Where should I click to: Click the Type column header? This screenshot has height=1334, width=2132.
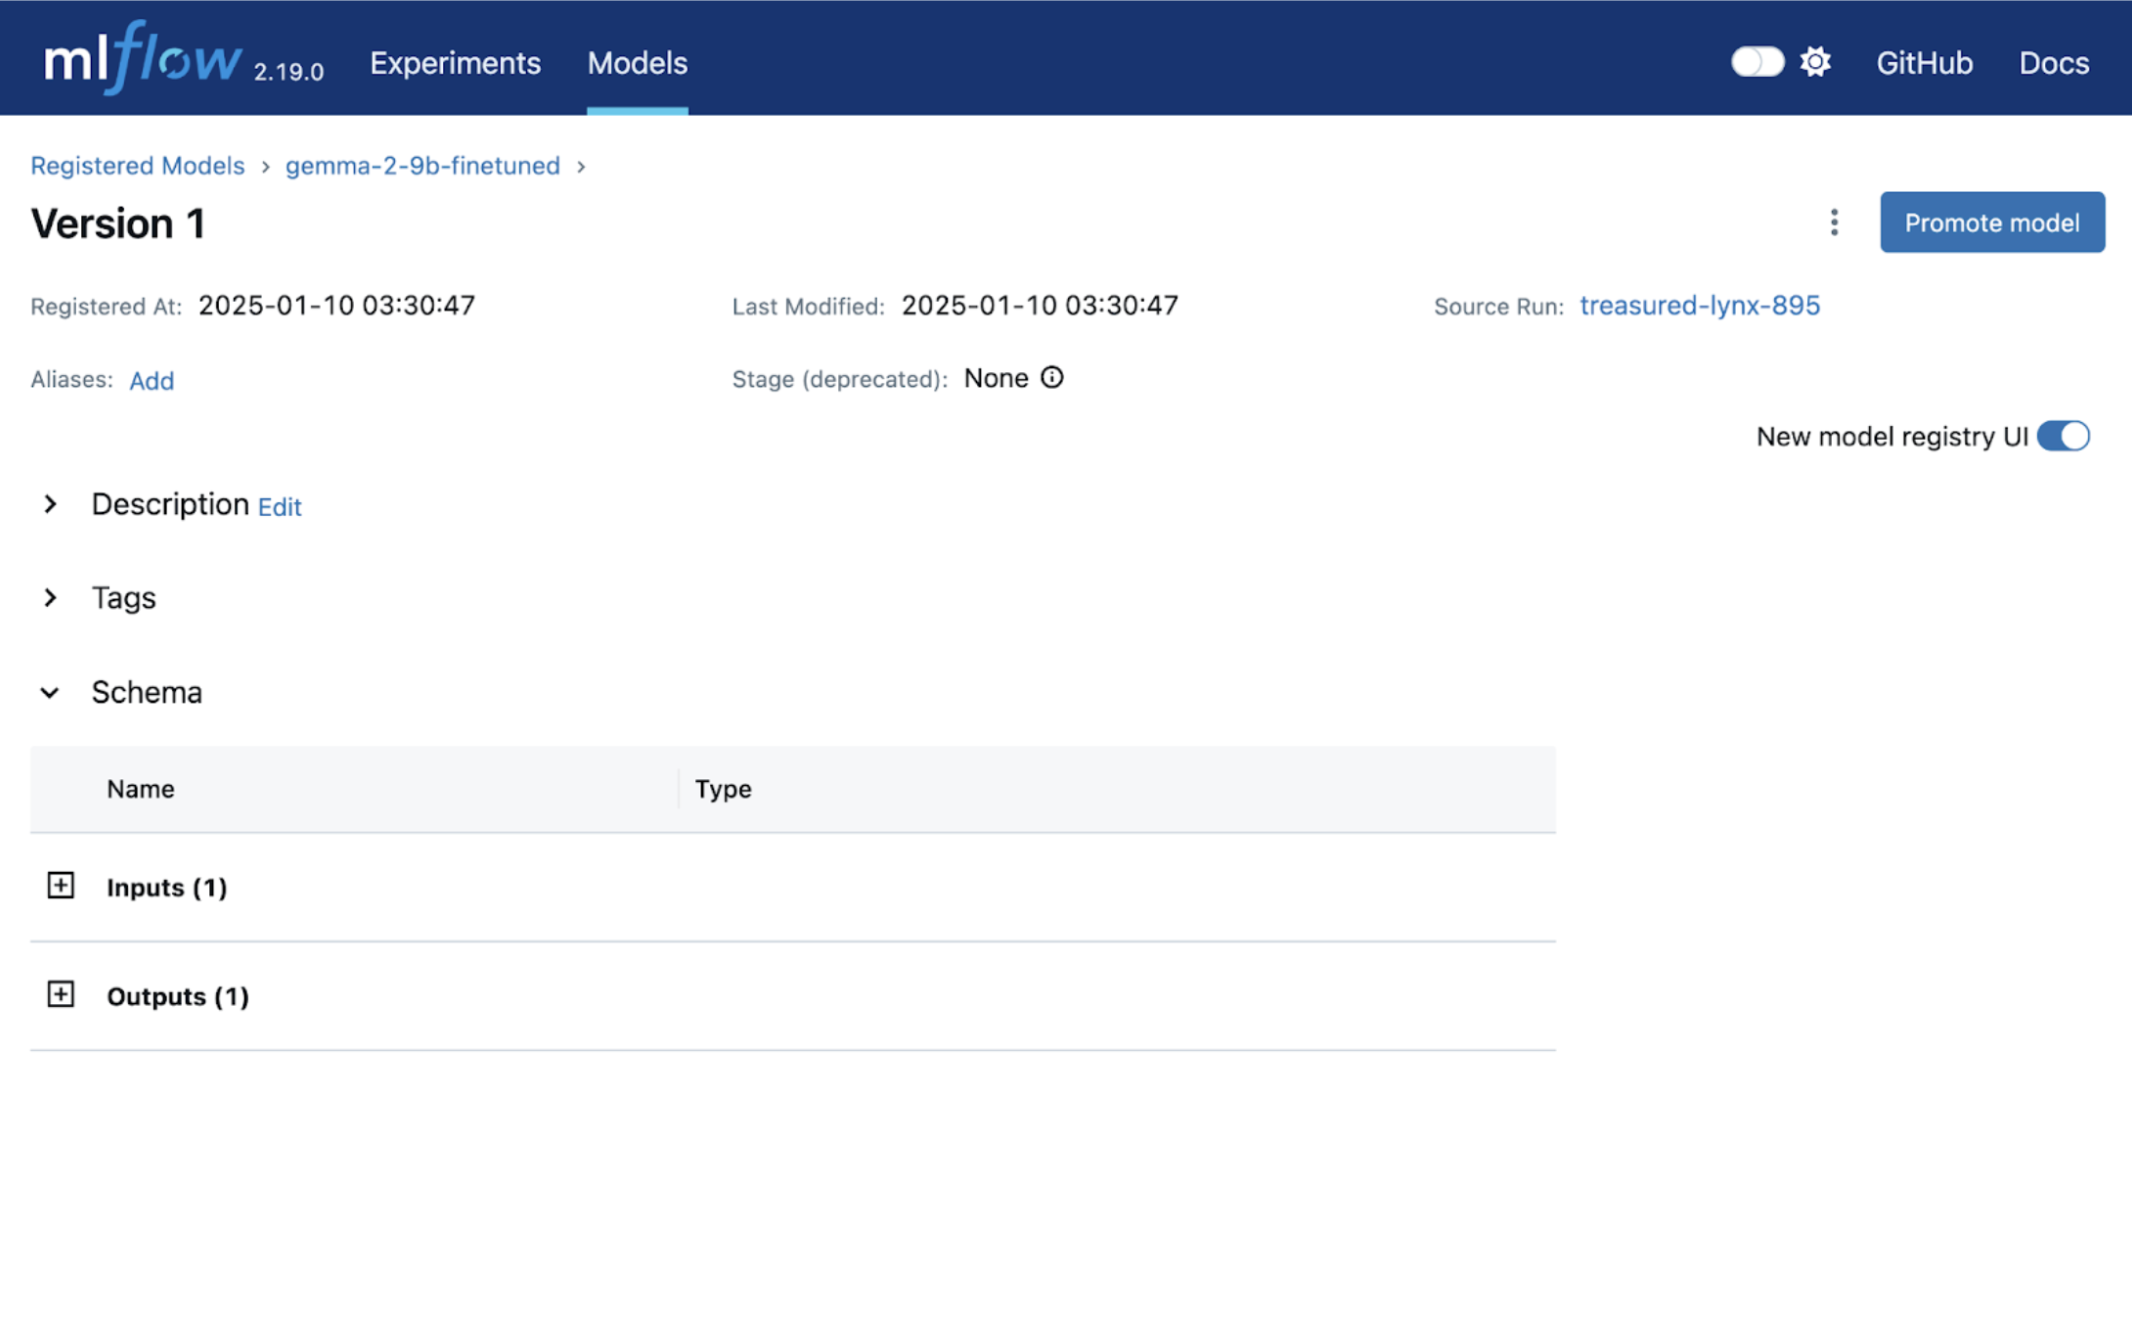[723, 789]
